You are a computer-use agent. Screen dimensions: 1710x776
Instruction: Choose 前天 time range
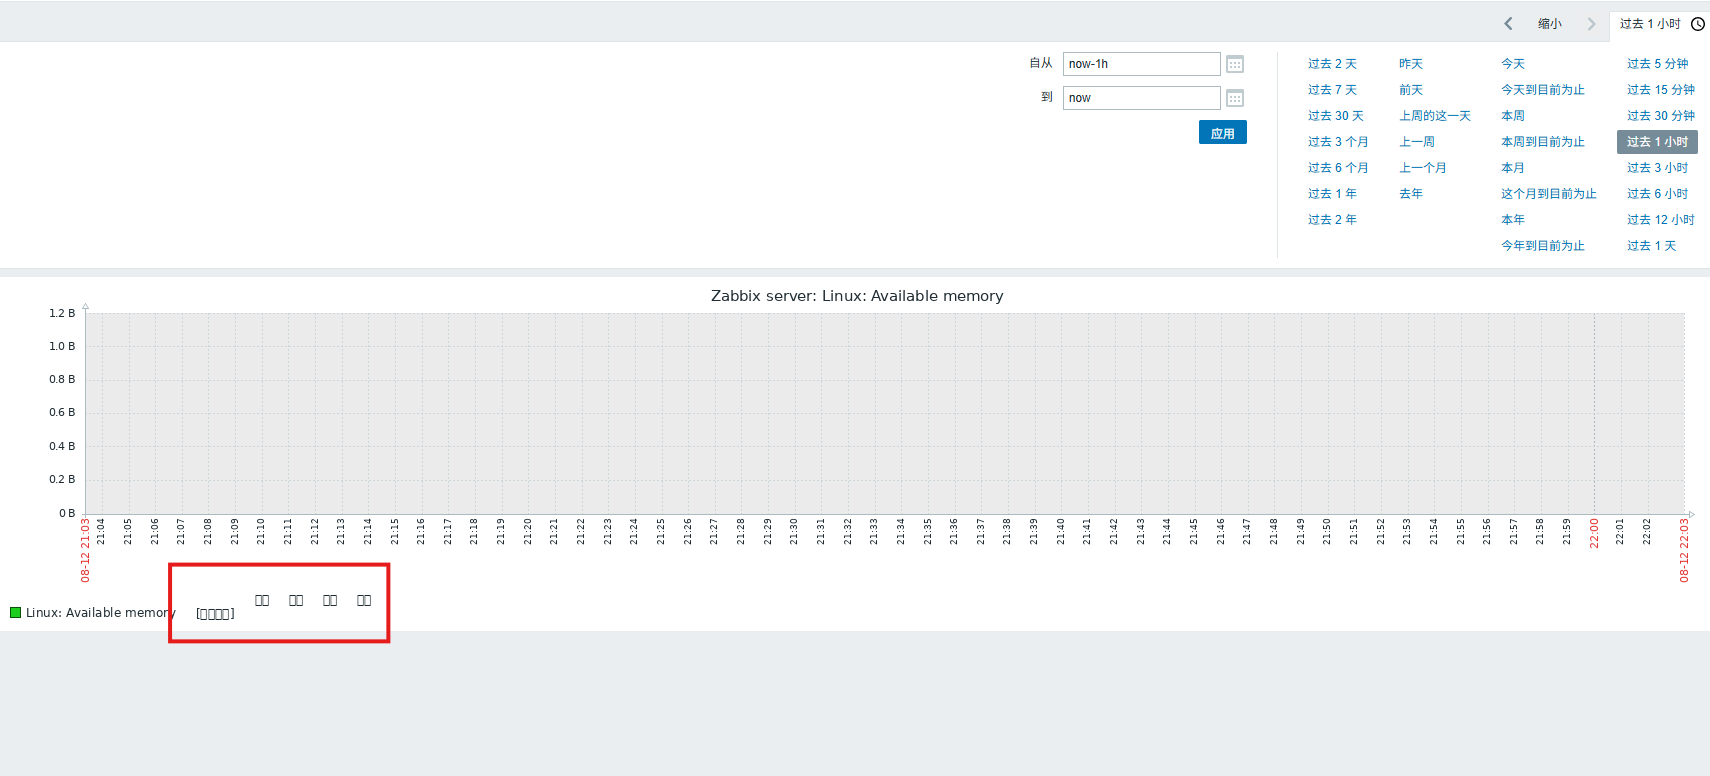(1411, 90)
